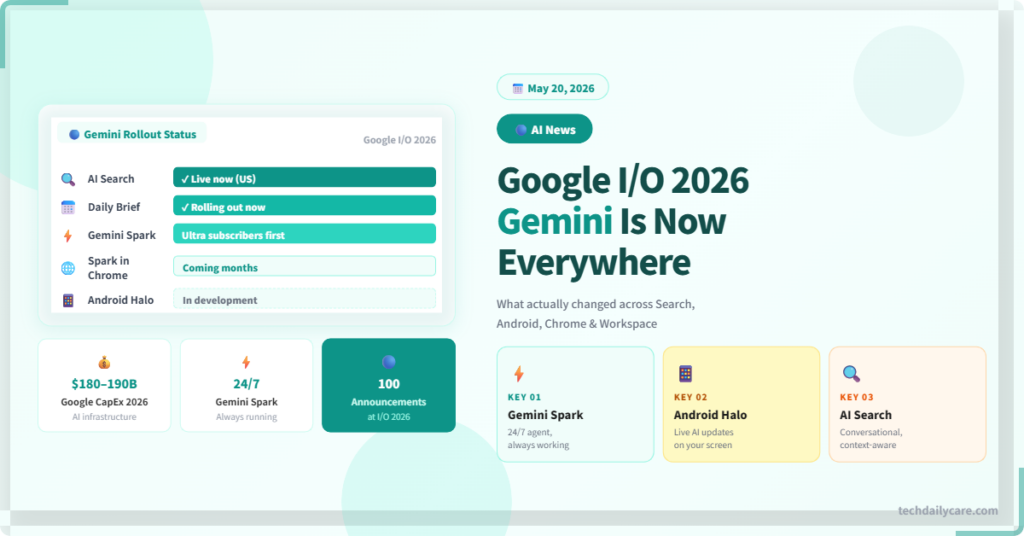1024x536 pixels.
Task: Click the 'Live now (US)' status bar
Action: coord(304,178)
